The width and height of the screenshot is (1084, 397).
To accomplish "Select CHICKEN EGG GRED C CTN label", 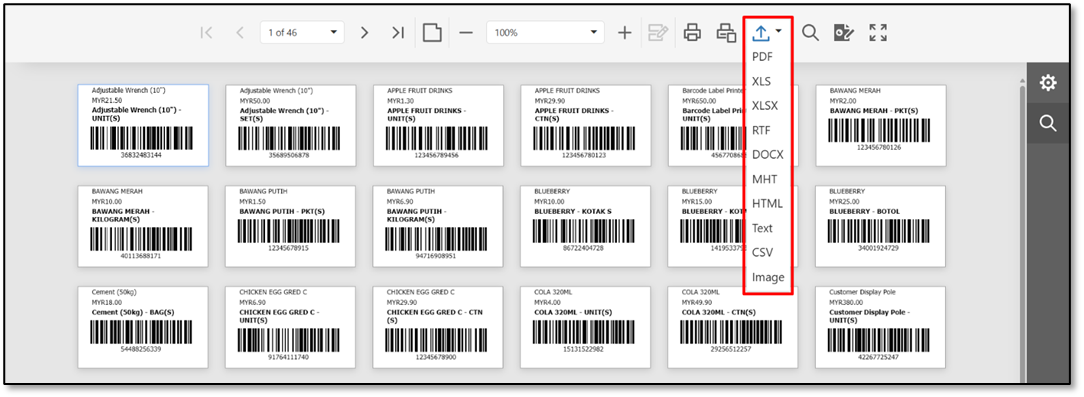I will [438, 327].
